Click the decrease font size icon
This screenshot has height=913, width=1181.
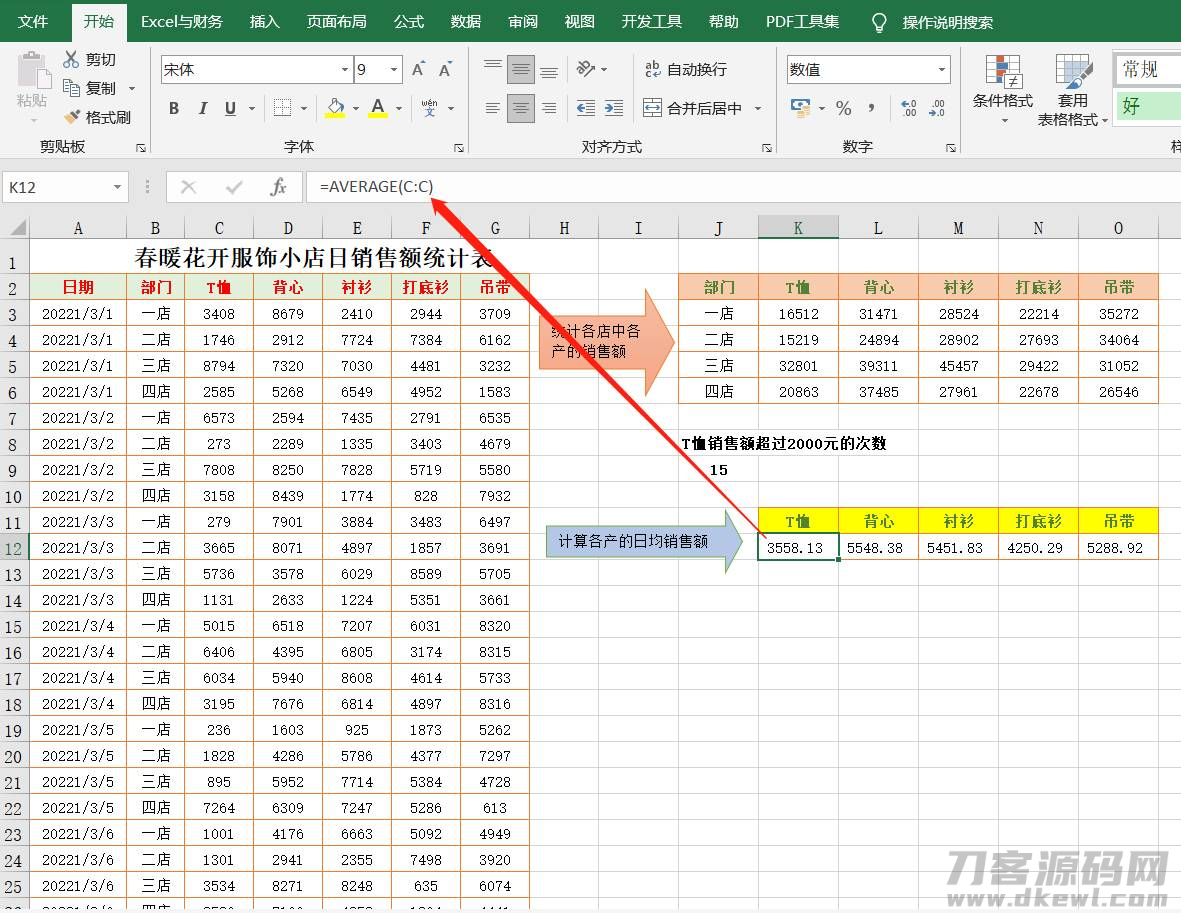[445, 69]
